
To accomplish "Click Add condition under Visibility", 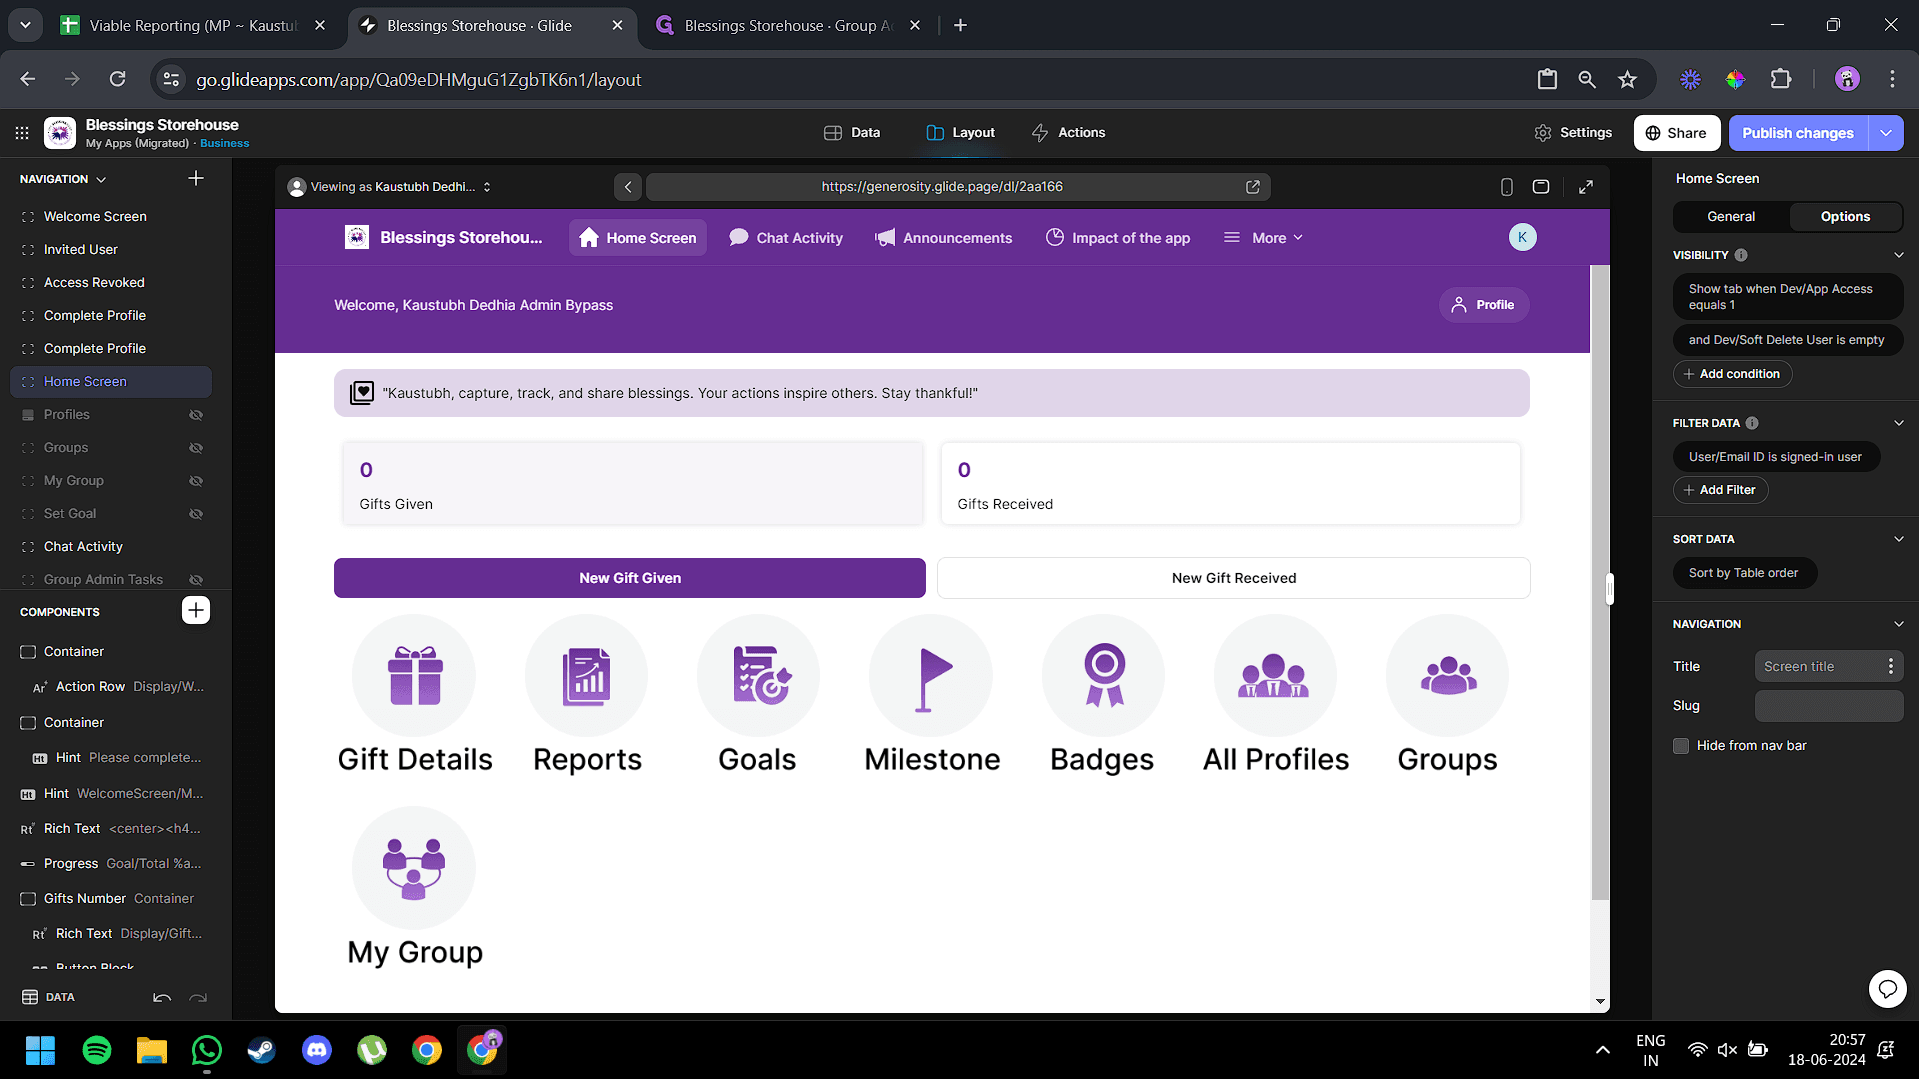I will [1732, 374].
